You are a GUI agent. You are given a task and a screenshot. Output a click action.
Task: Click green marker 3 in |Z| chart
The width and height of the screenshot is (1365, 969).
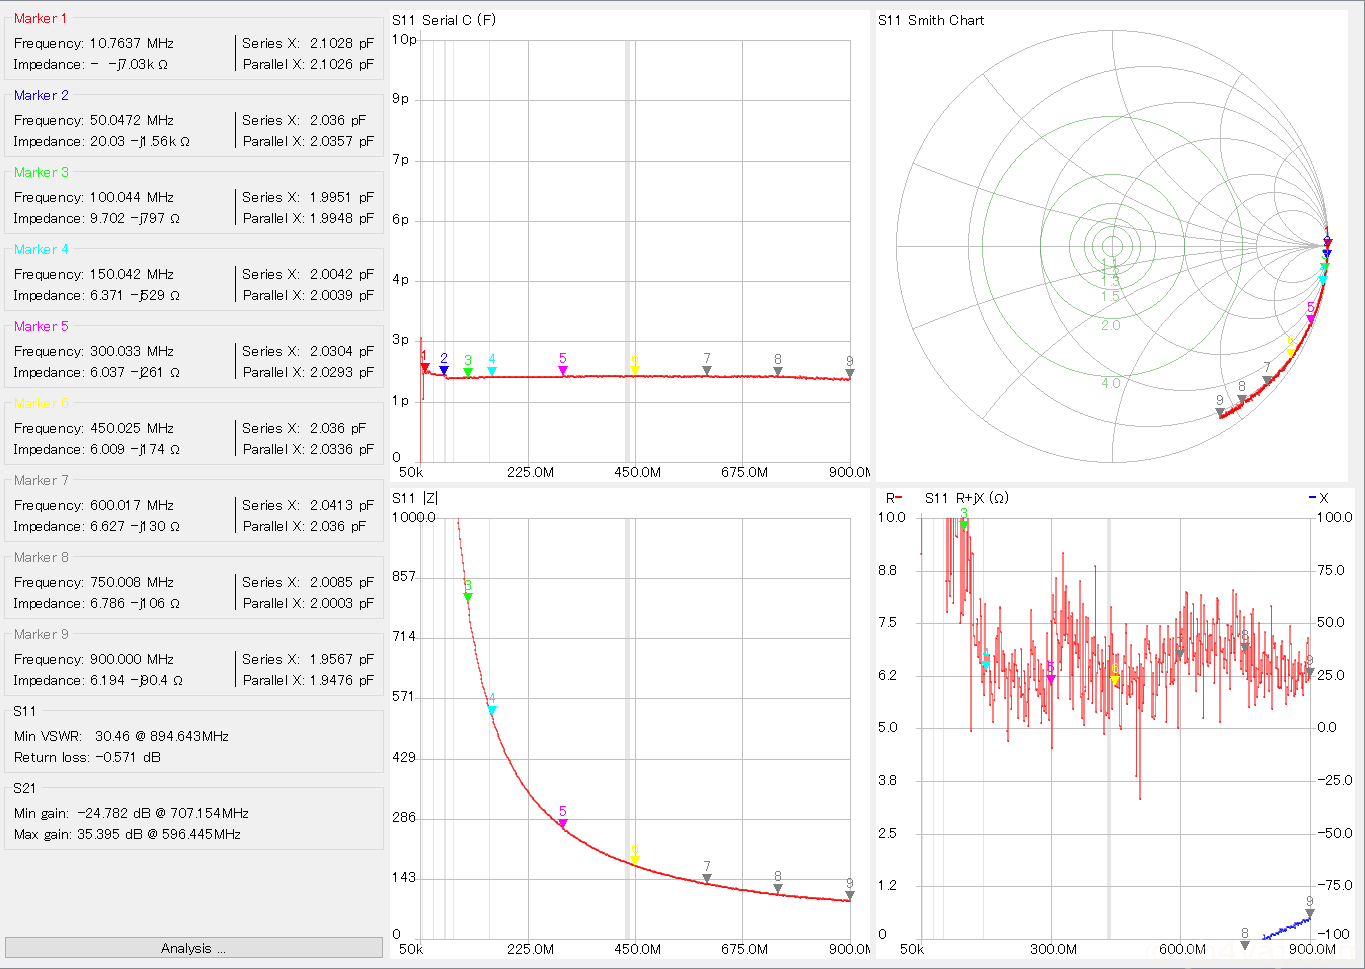pos(468,598)
